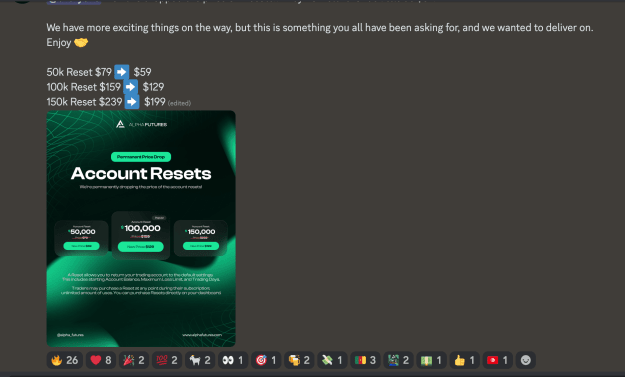Image resolution: width=625 pixels, height=377 pixels.
Task: Click the eyes emoji reaction
Action: pyautogui.click(x=233, y=360)
